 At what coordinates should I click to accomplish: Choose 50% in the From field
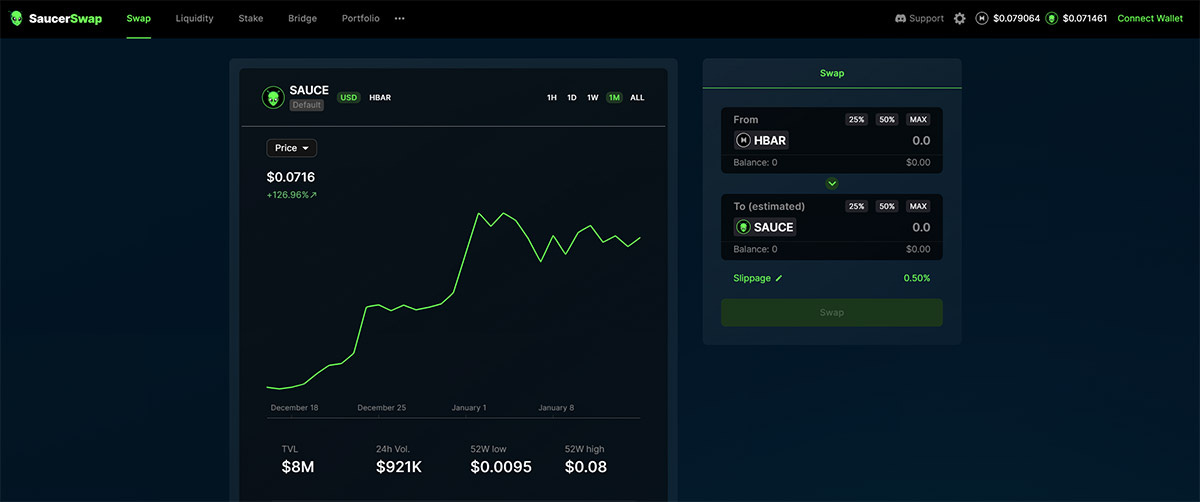887,119
